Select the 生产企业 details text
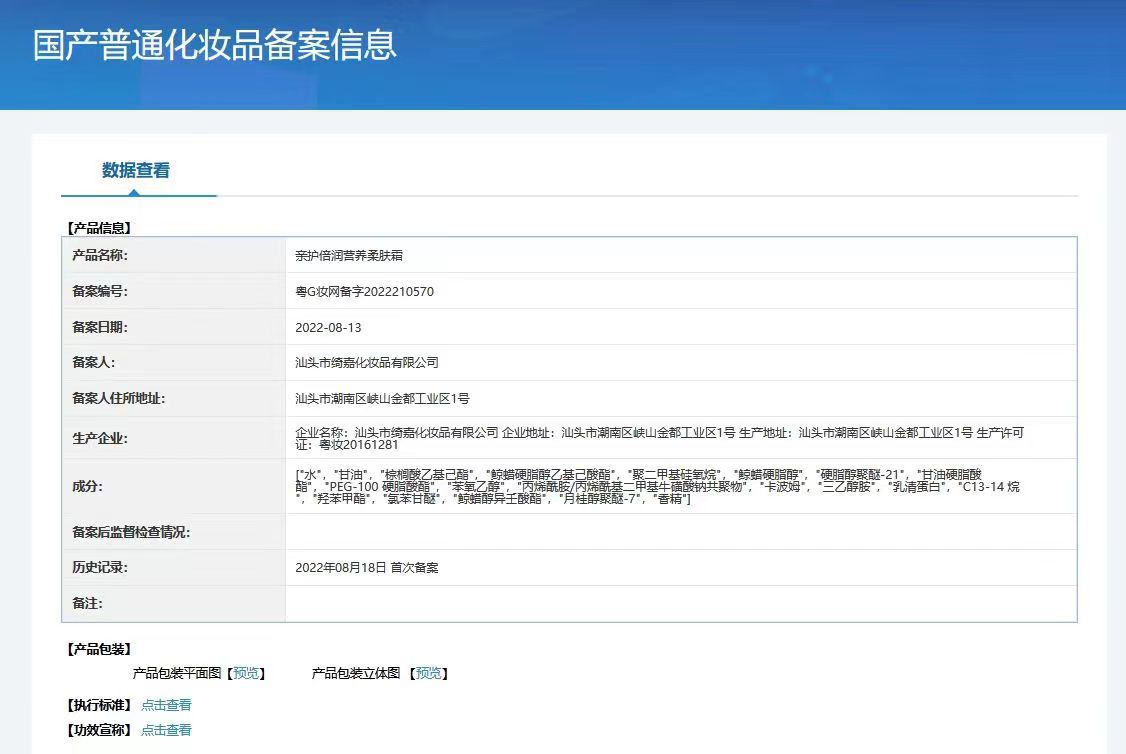Image resolution: width=1126 pixels, height=754 pixels. click(x=659, y=439)
